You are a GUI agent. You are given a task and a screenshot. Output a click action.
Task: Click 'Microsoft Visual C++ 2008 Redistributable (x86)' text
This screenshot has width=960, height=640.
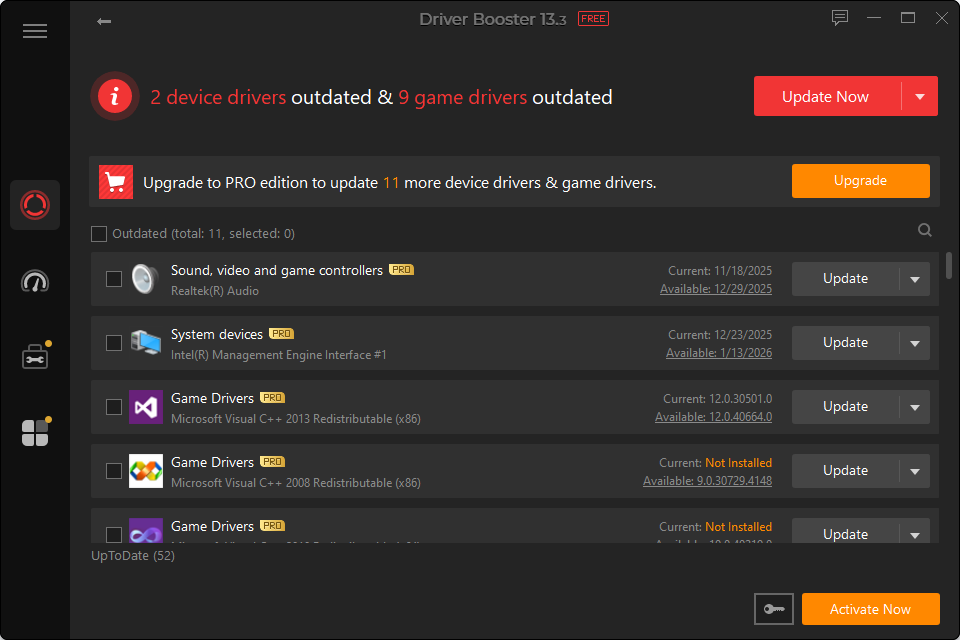click(x=296, y=483)
